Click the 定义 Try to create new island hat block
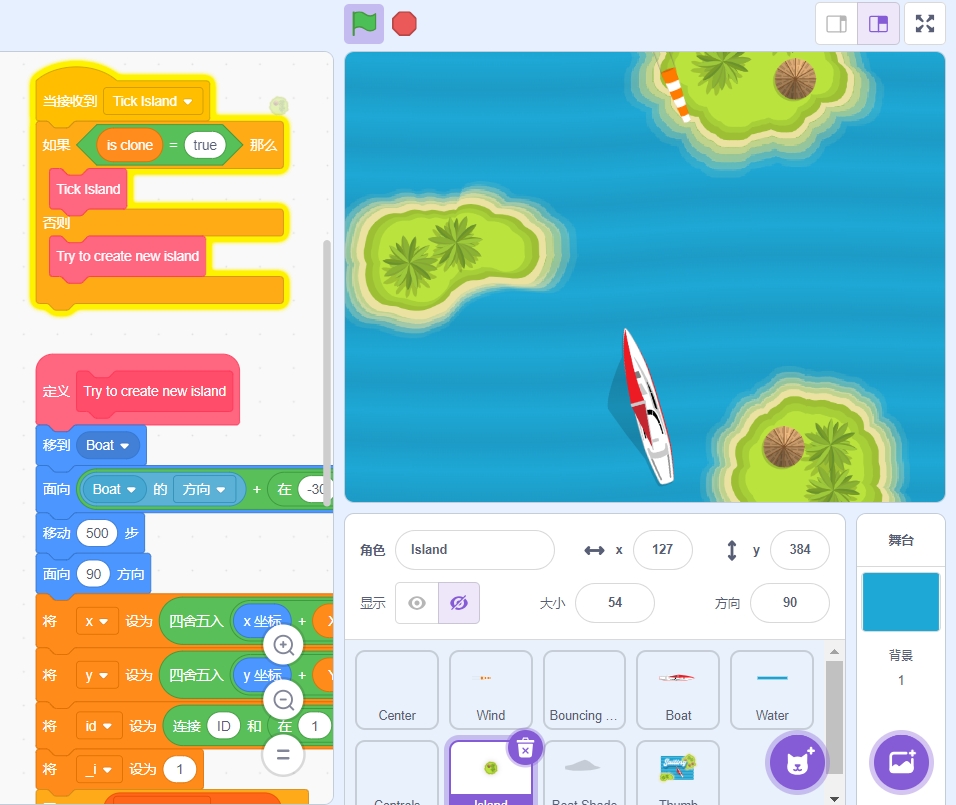This screenshot has width=956, height=805. pos(138,389)
